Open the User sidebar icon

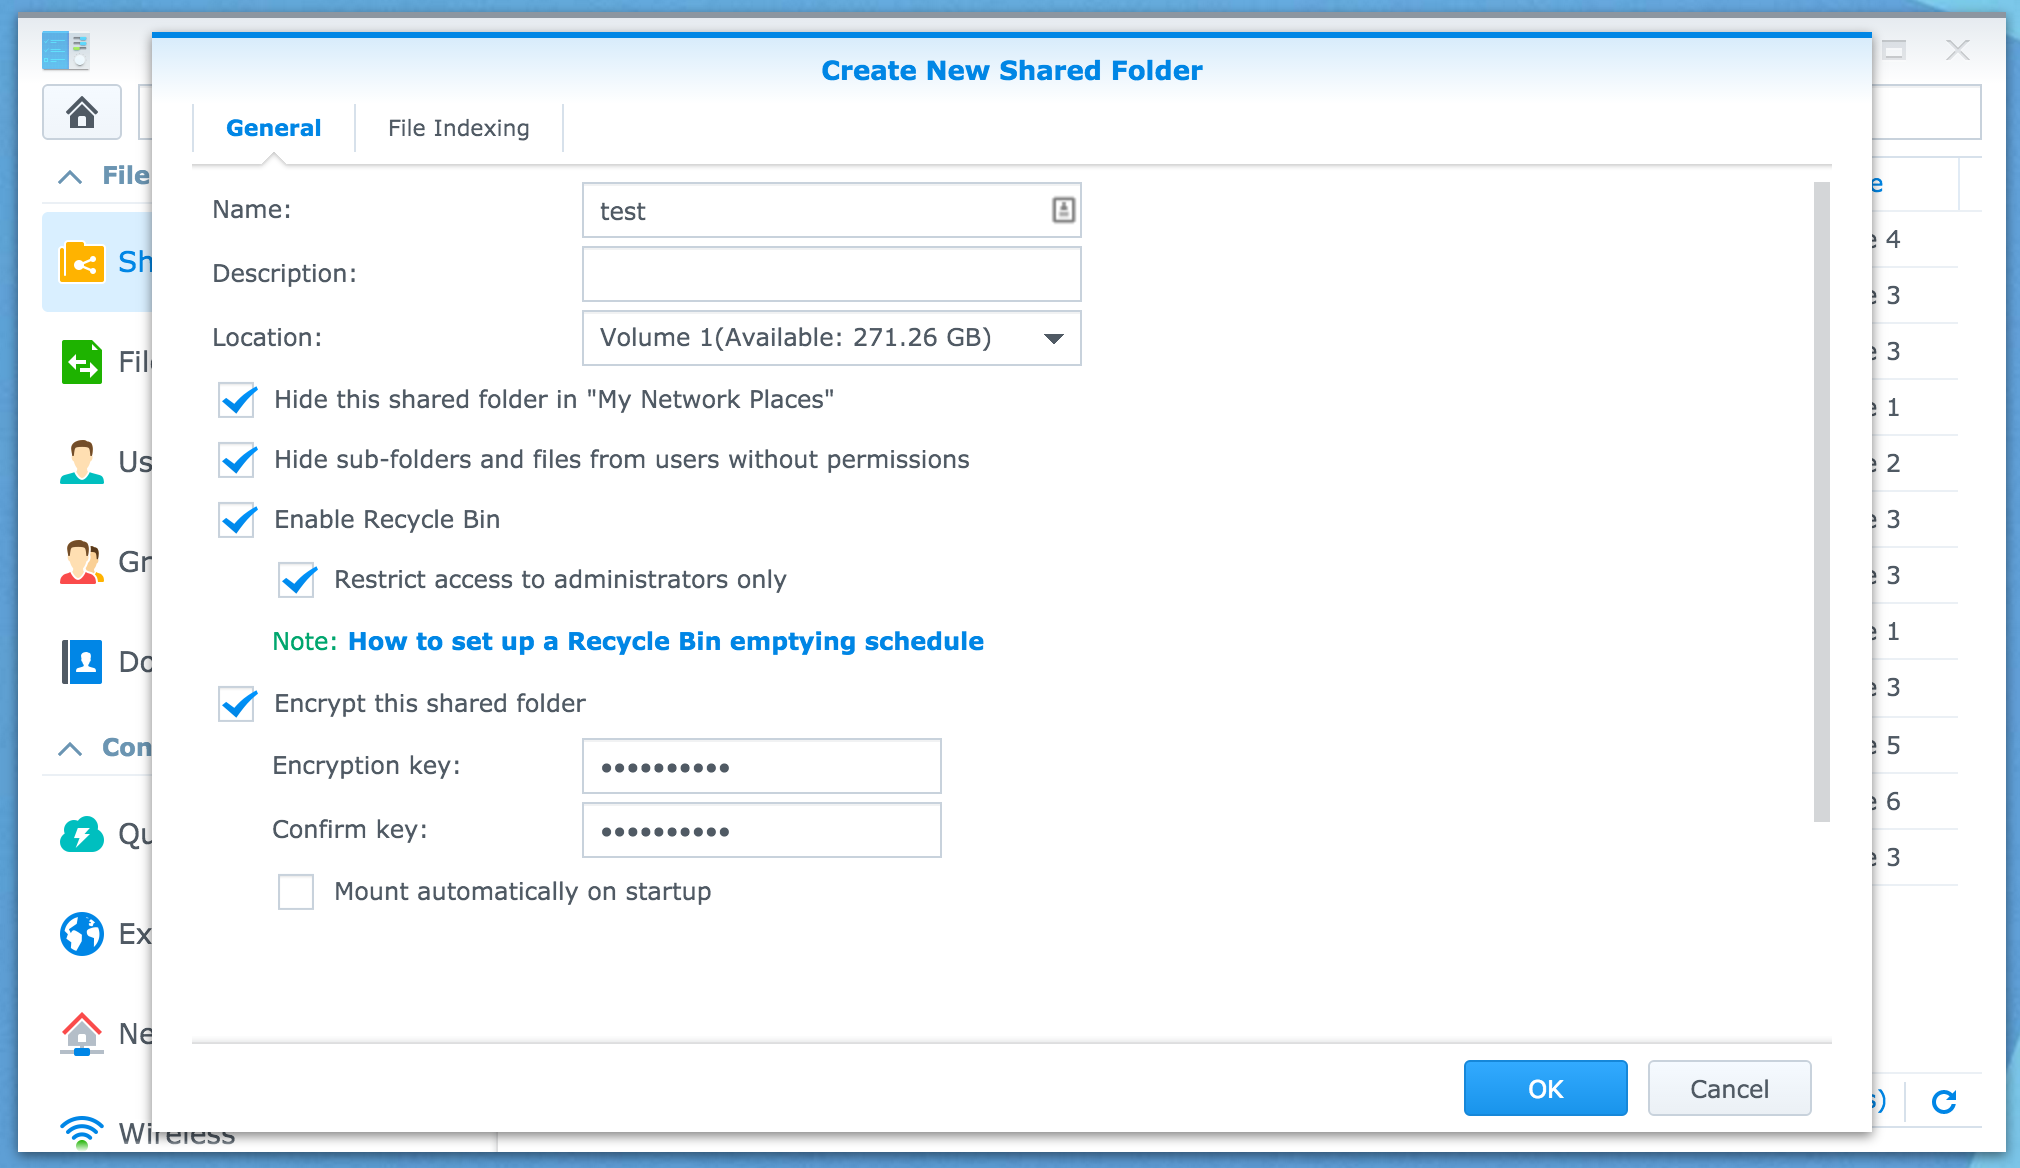click(x=82, y=462)
